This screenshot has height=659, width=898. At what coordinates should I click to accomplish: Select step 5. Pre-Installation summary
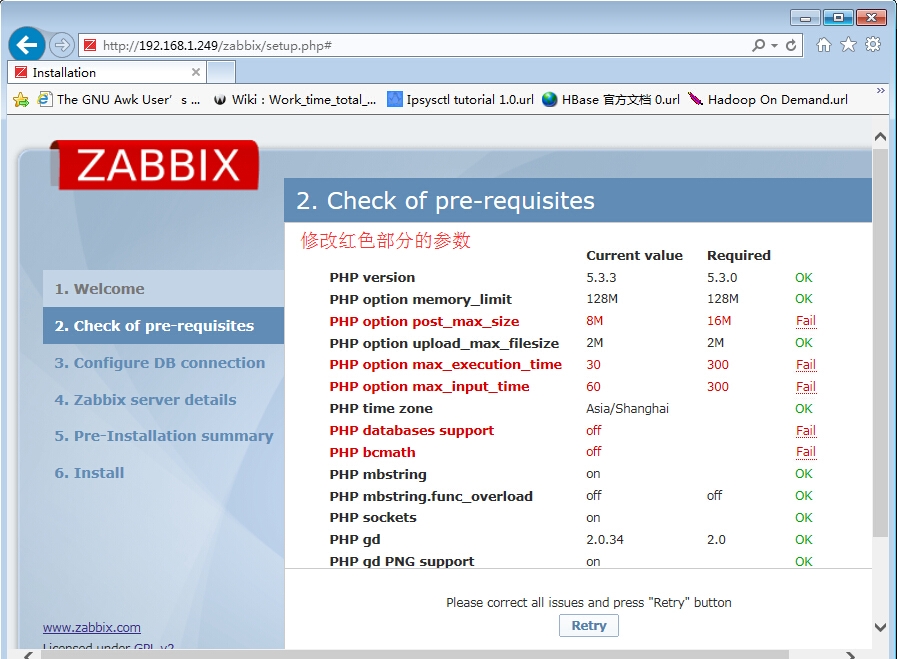tap(163, 436)
